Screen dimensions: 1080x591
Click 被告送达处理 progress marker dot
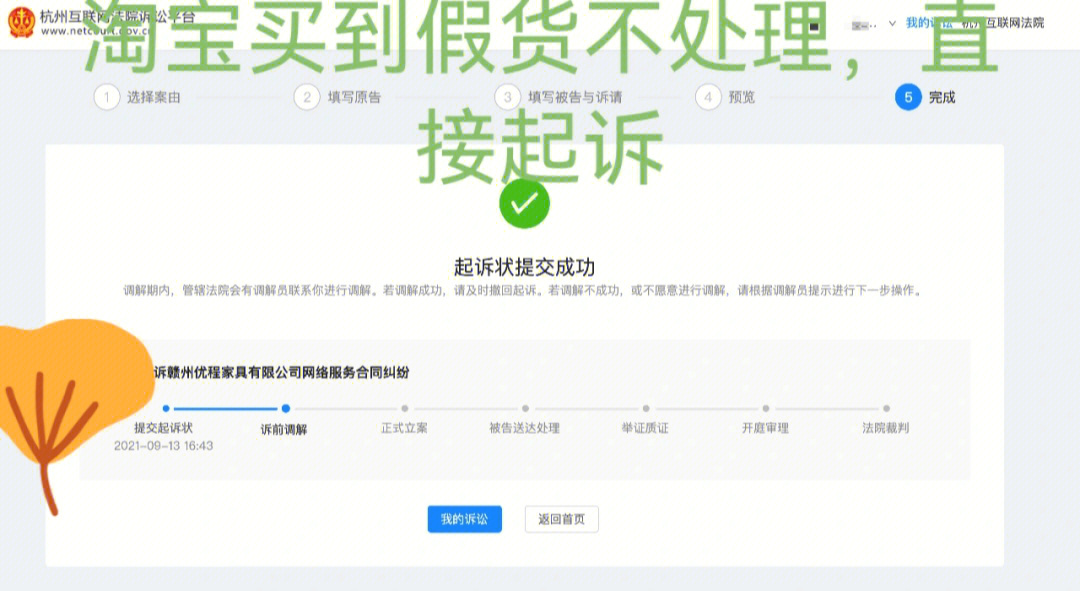point(526,408)
